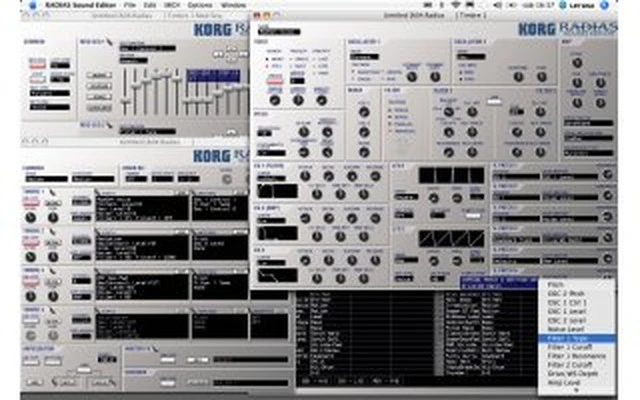Click the volume icon in menu bar
640x400 pixels.
tap(498, 5)
